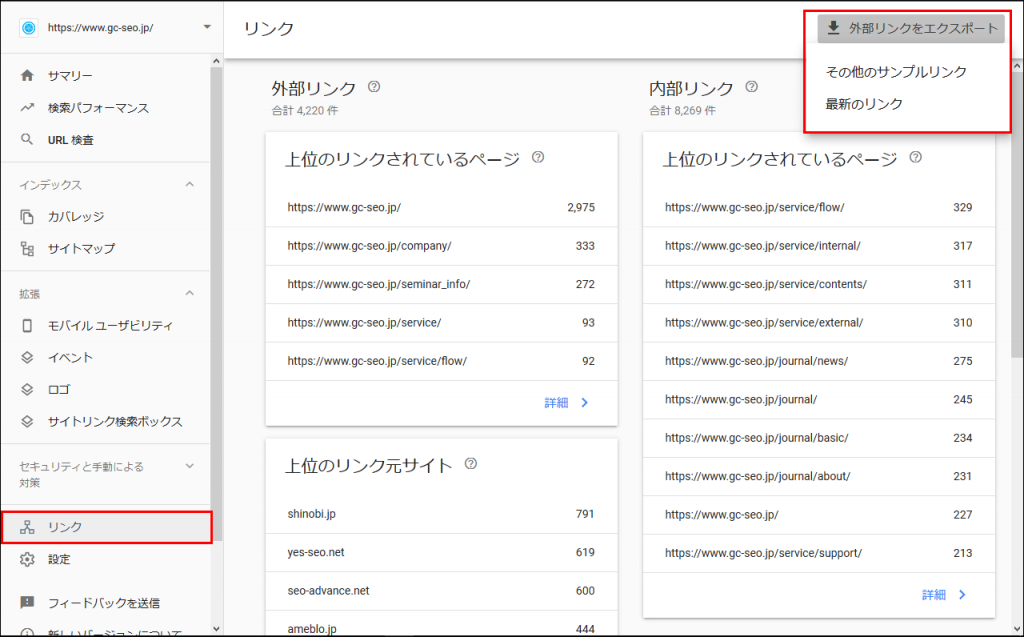1024x637 pixels.
Task: Click 詳細 link in internal pages card
Action: click(x=934, y=595)
